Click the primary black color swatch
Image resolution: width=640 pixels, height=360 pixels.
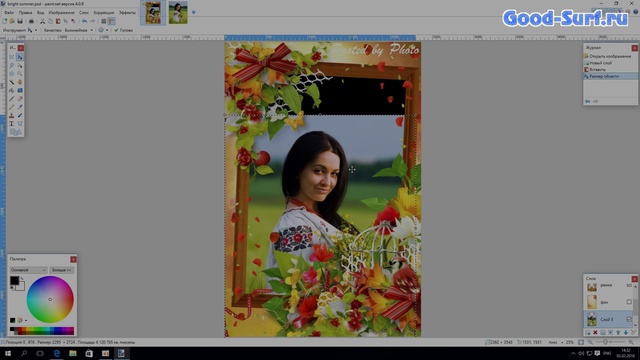point(14,280)
